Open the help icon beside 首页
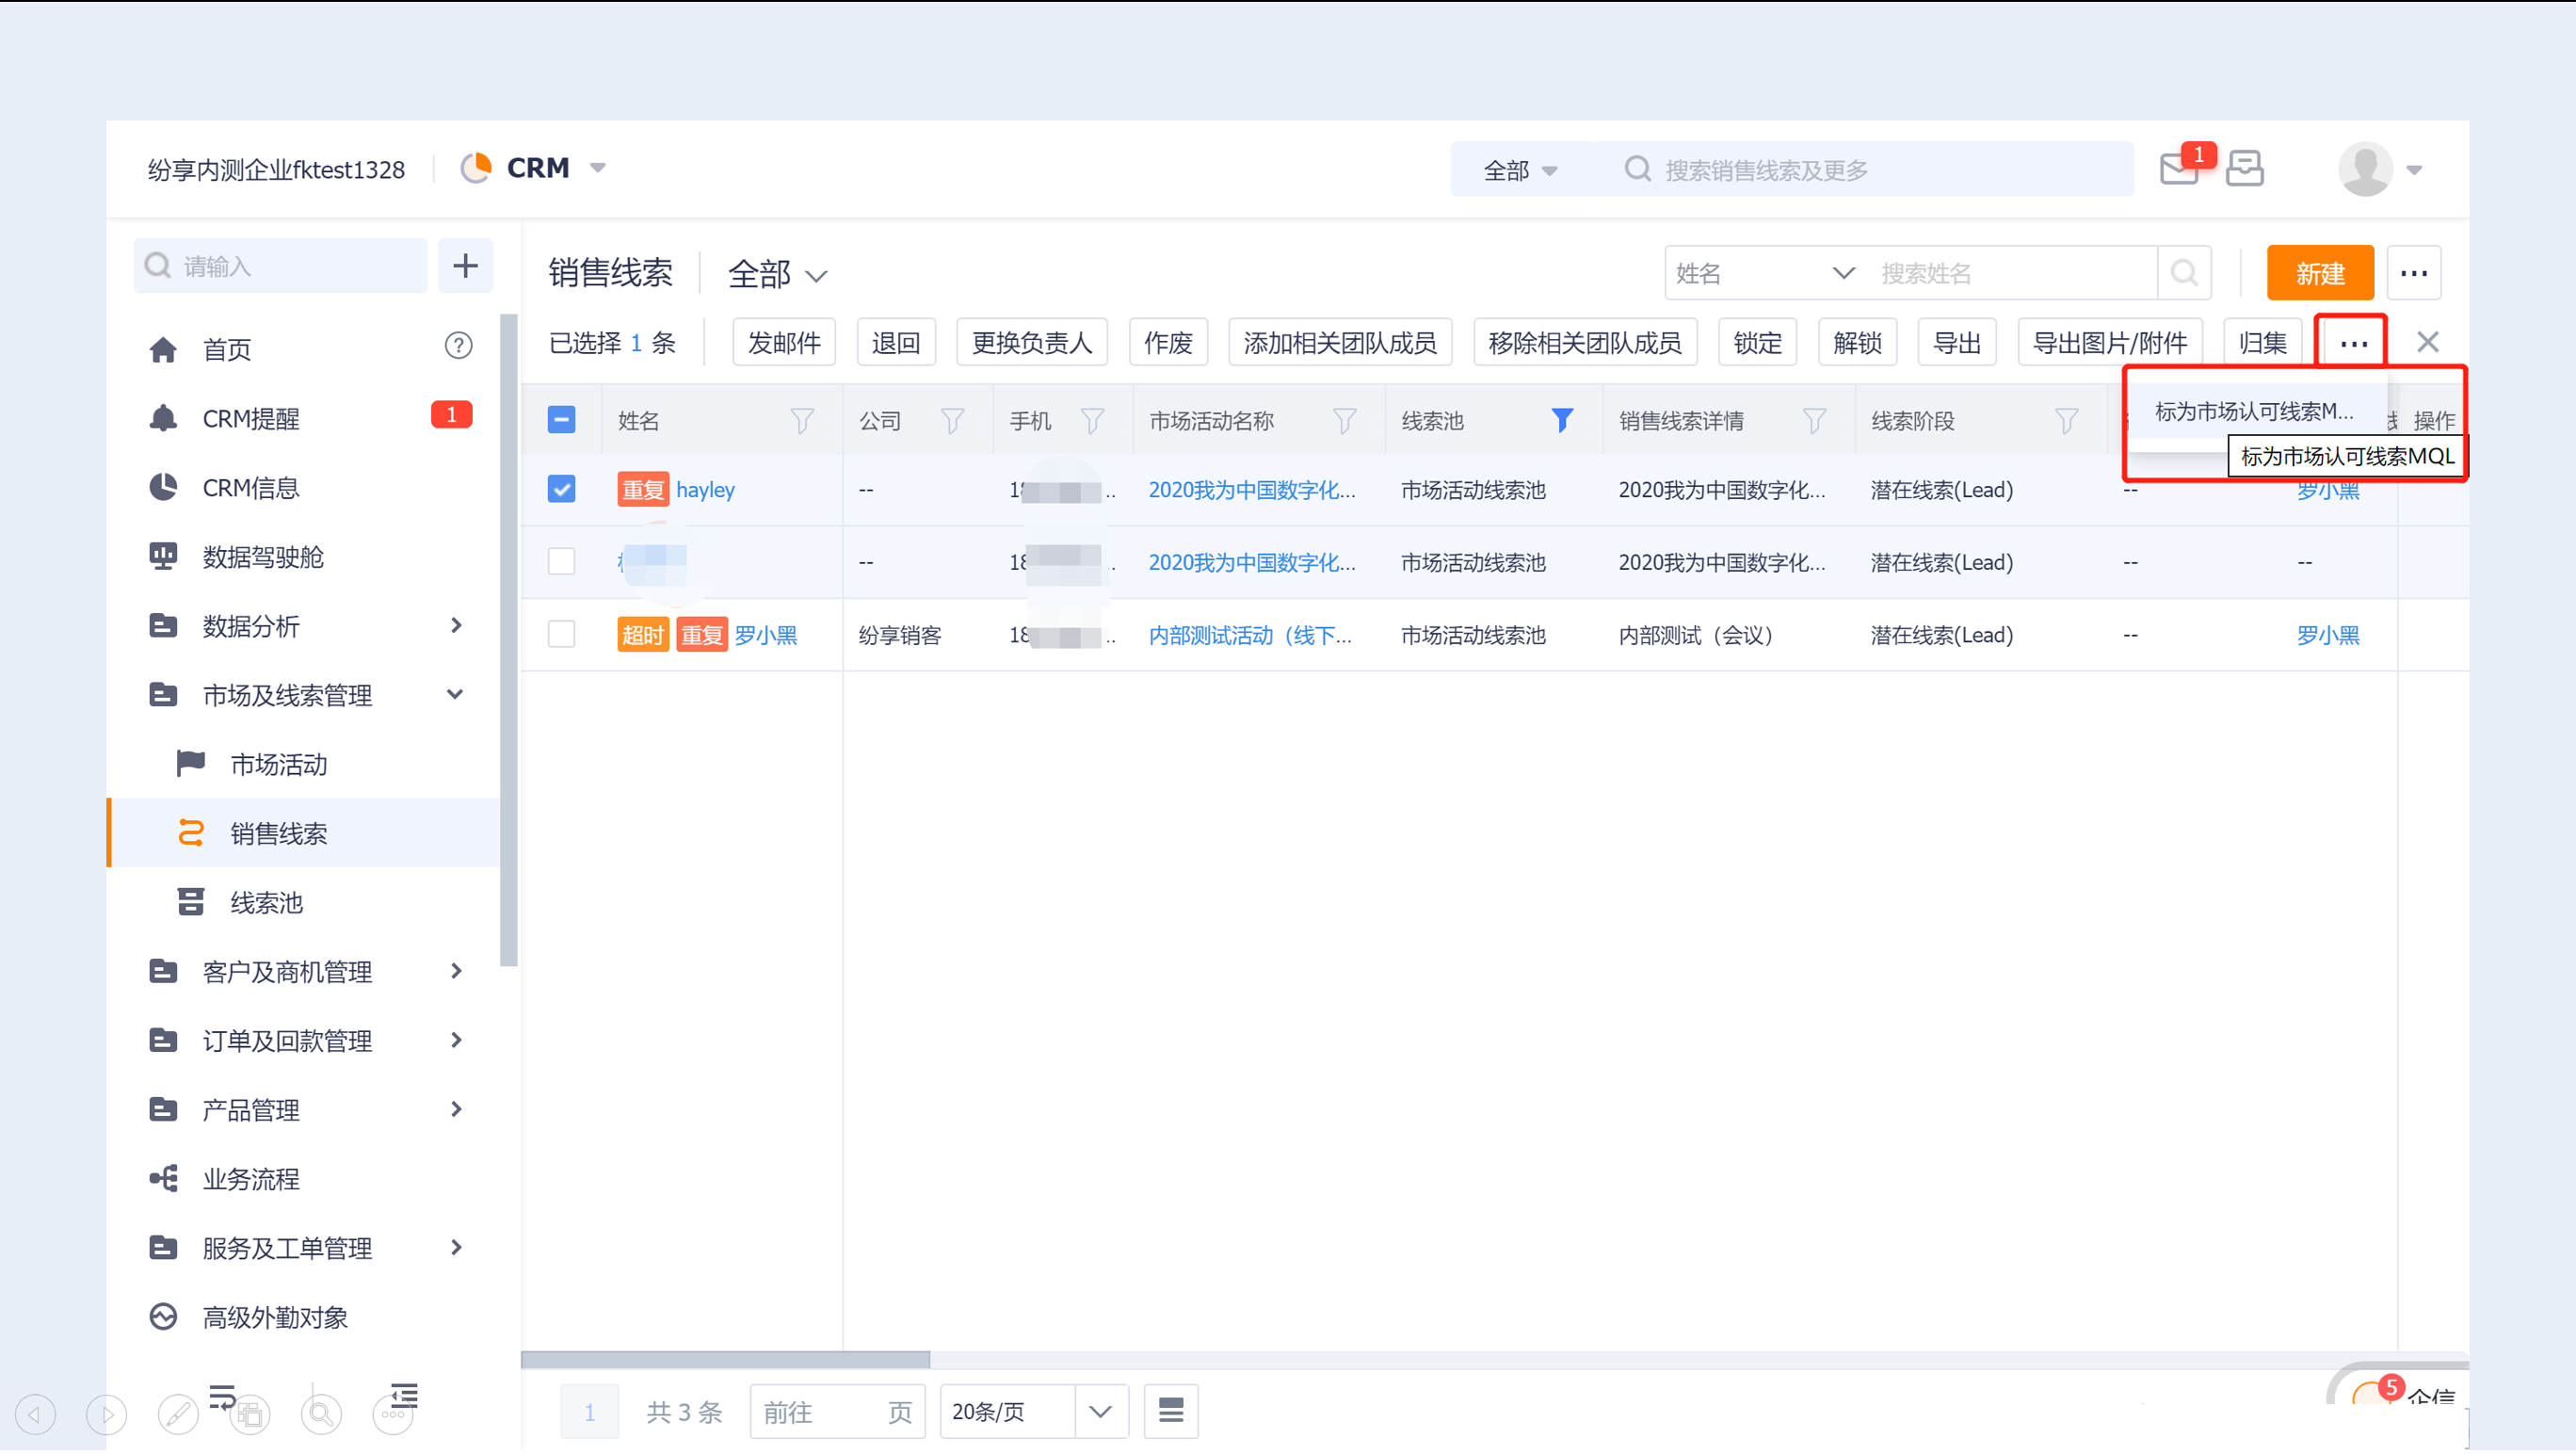Image resolution: width=2576 pixels, height=1454 pixels. tap(458, 347)
